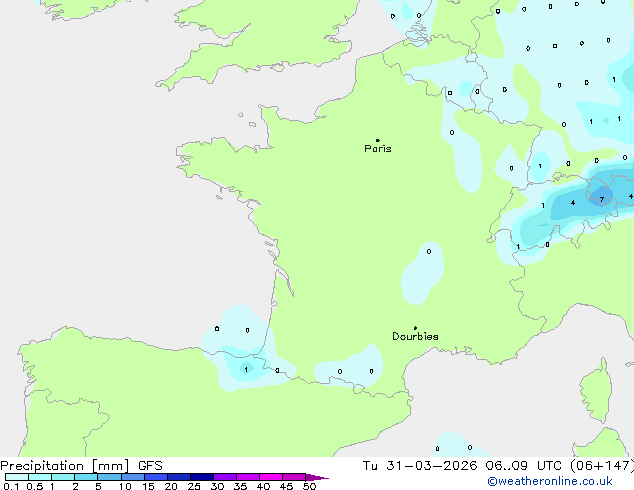The height and width of the screenshot is (490, 634).
Task: Pick the 10–15 mm blue legend swatch
Action: (133, 477)
